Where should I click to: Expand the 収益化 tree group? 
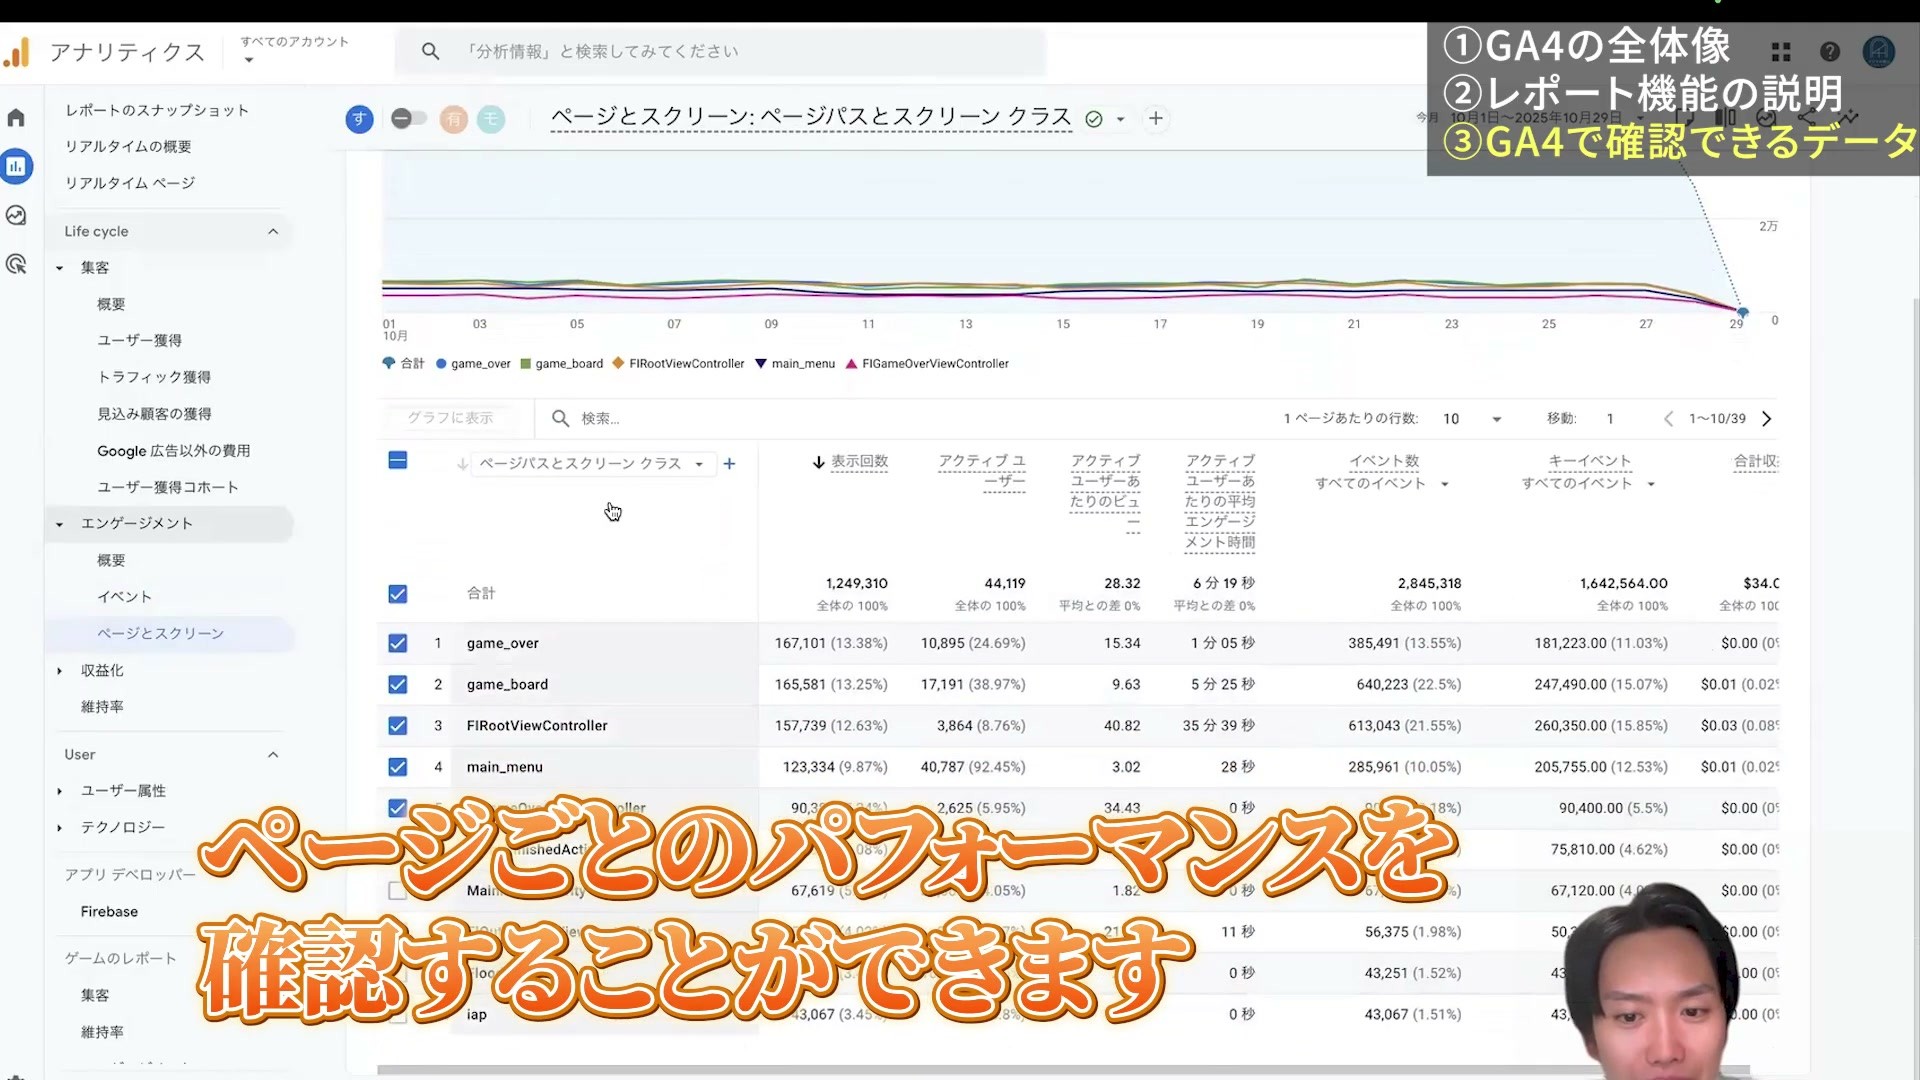click(60, 671)
